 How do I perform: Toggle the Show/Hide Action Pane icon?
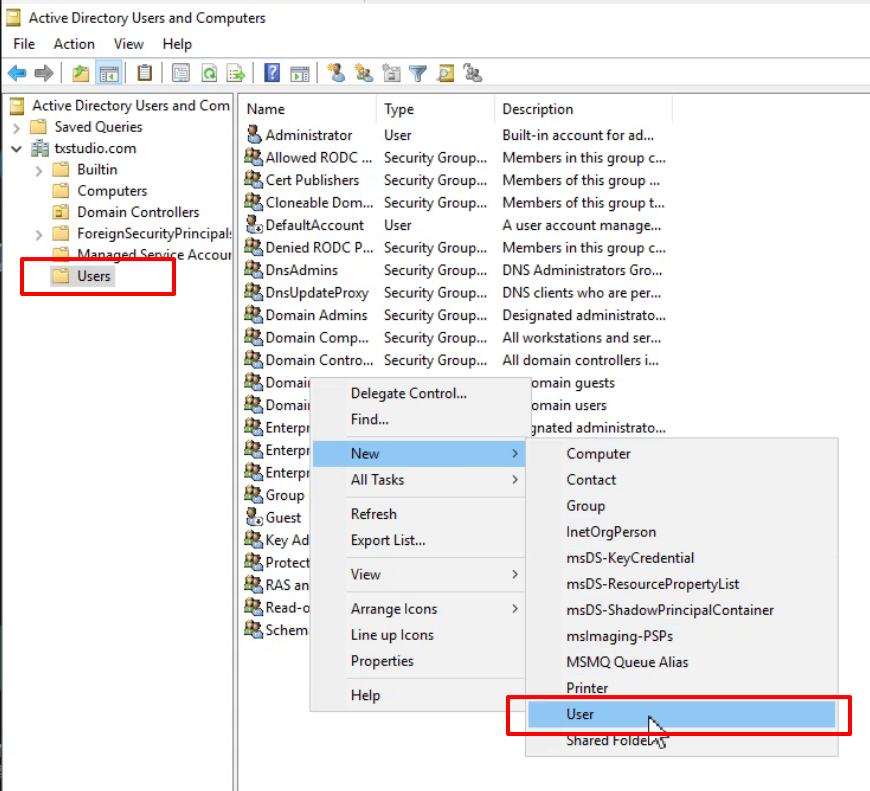point(300,73)
